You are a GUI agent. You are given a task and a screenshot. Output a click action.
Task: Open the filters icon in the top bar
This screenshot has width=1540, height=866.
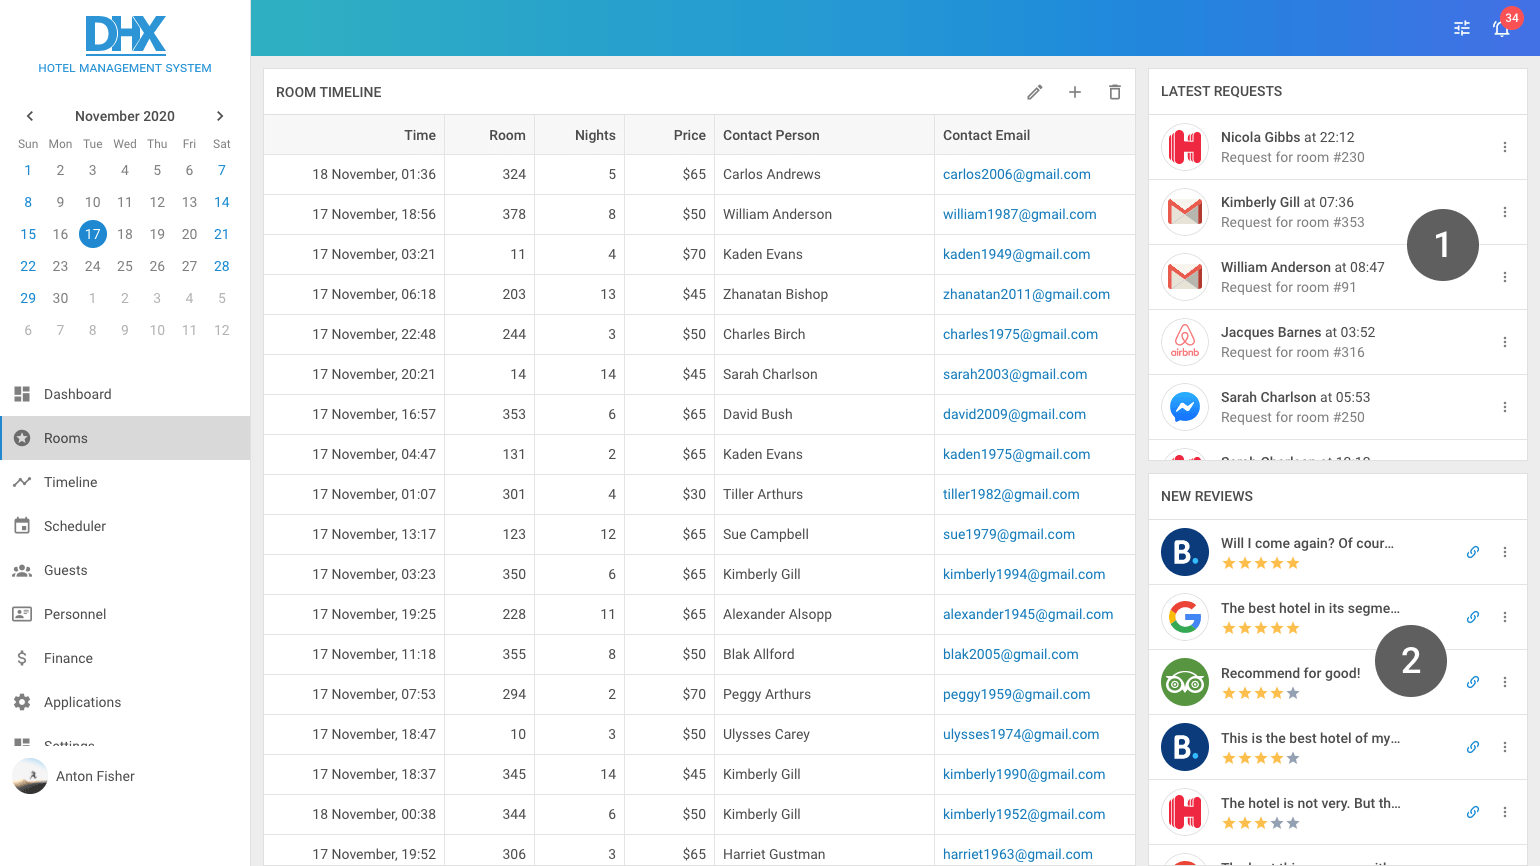click(1461, 28)
